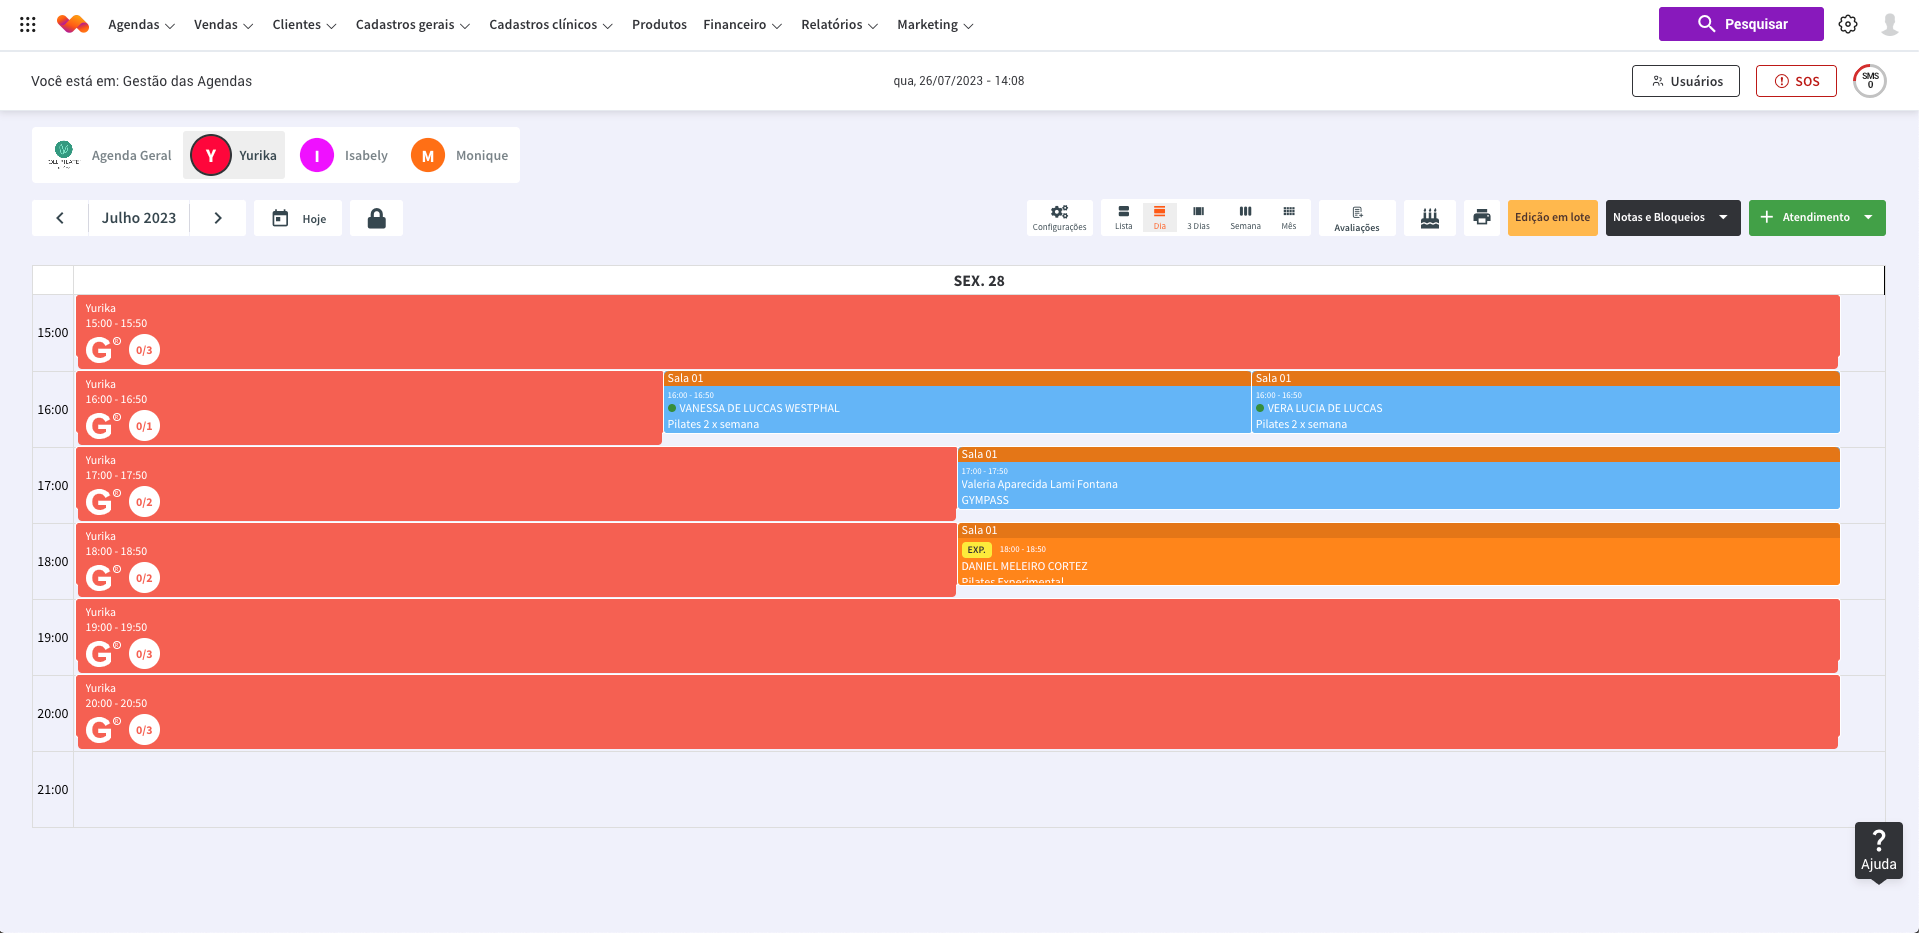Open the Notas e Bloqueios dropdown
The image size is (1919, 933).
click(1672, 218)
